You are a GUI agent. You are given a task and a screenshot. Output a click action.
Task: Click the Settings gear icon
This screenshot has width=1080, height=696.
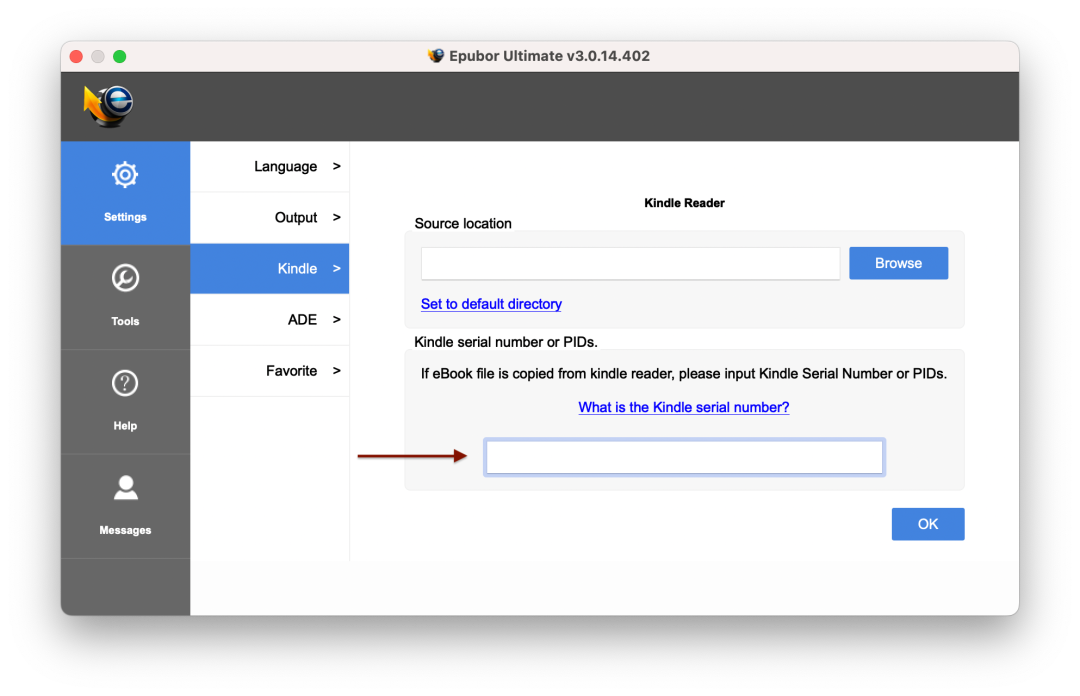pos(125,175)
